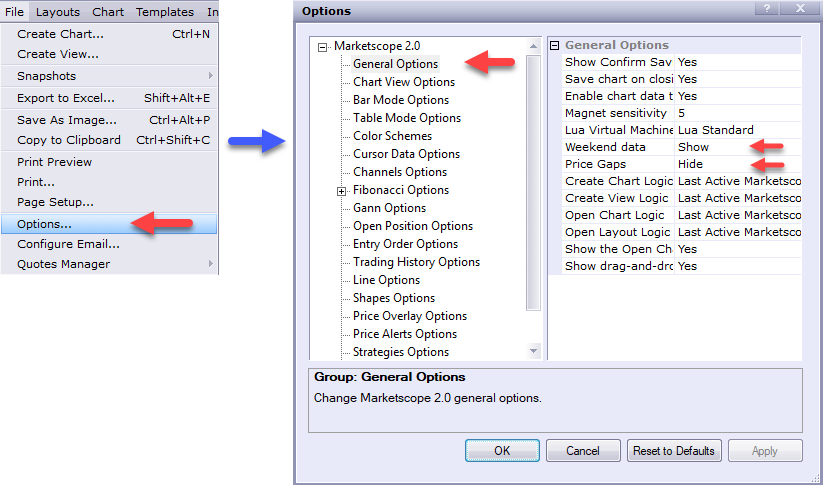Click the Options dialog help button
This screenshot has width=823, height=485.
coord(767,8)
